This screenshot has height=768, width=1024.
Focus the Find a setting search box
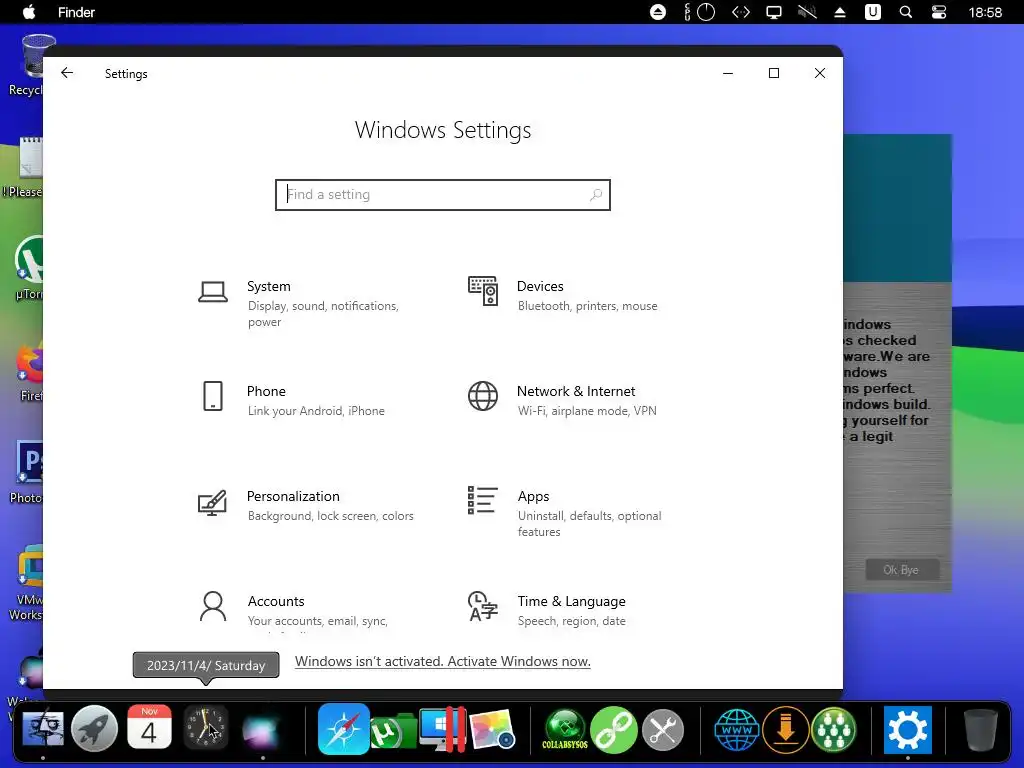click(x=443, y=195)
